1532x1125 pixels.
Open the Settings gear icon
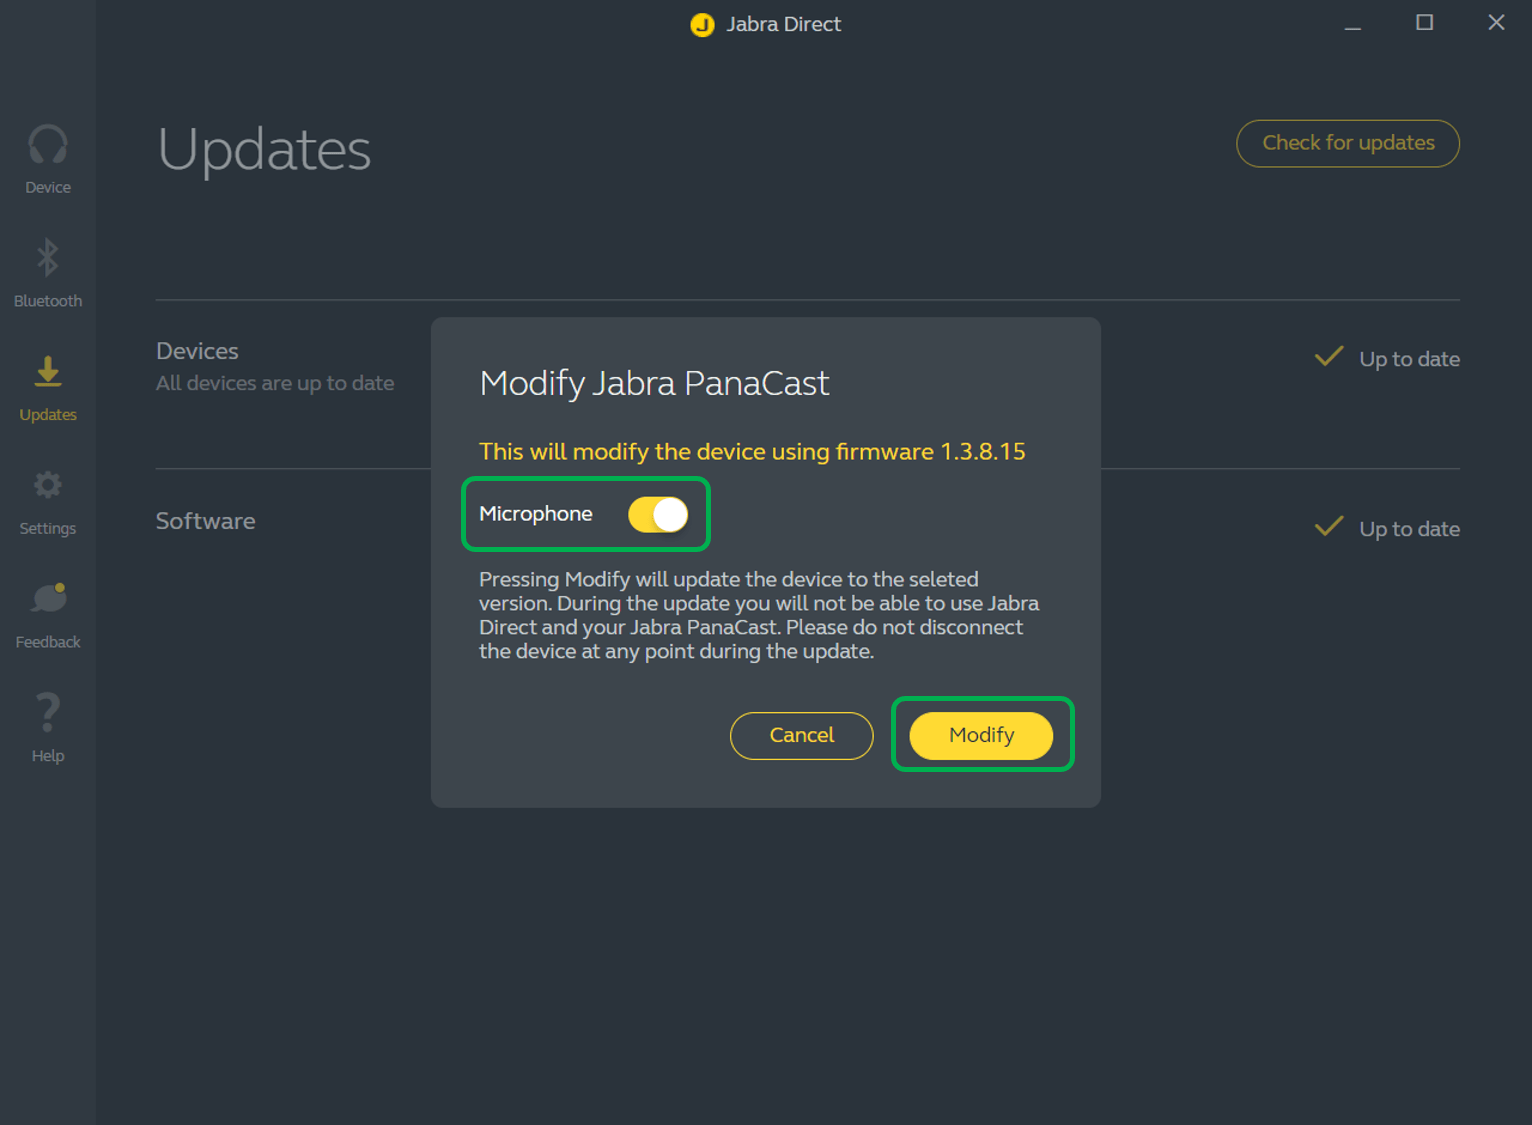48,486
